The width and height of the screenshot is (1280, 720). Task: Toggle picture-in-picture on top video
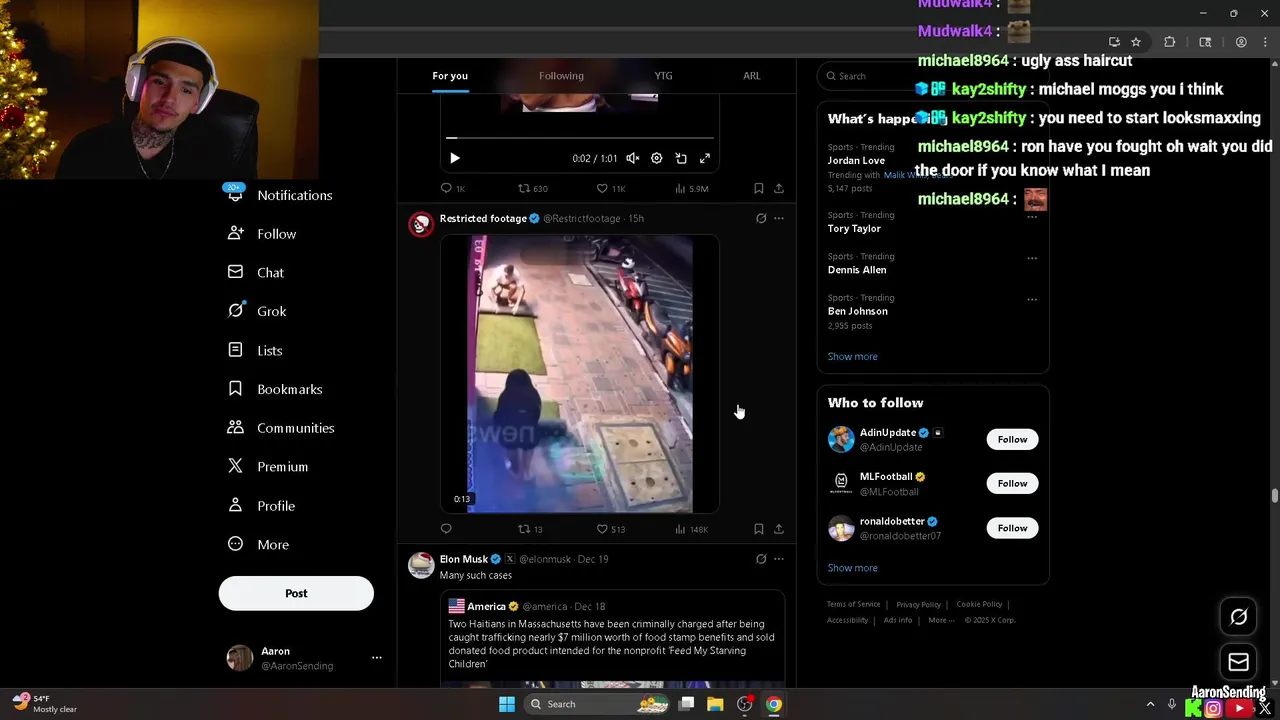pyautogui.click(x=681, y=158)
